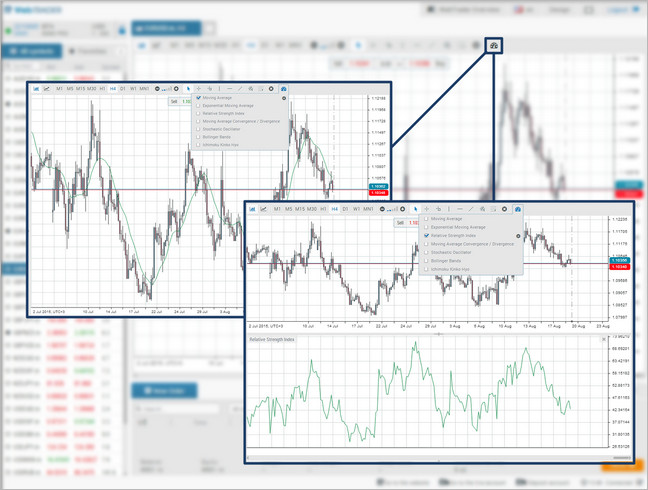Click horizontal scrollbar below the RSI graph

pyautogui.click(x=440, y=458)
